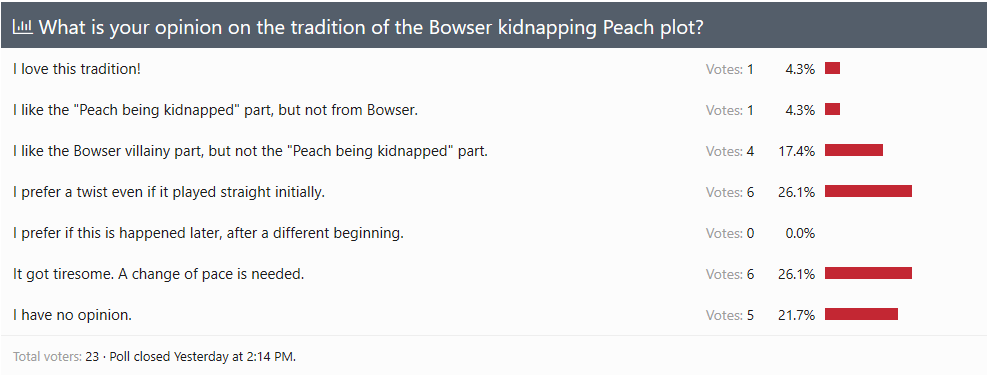Click the 17.4% result bar
Image resolution: width=987 pixels, height=382 pixels.
(854, 150)
